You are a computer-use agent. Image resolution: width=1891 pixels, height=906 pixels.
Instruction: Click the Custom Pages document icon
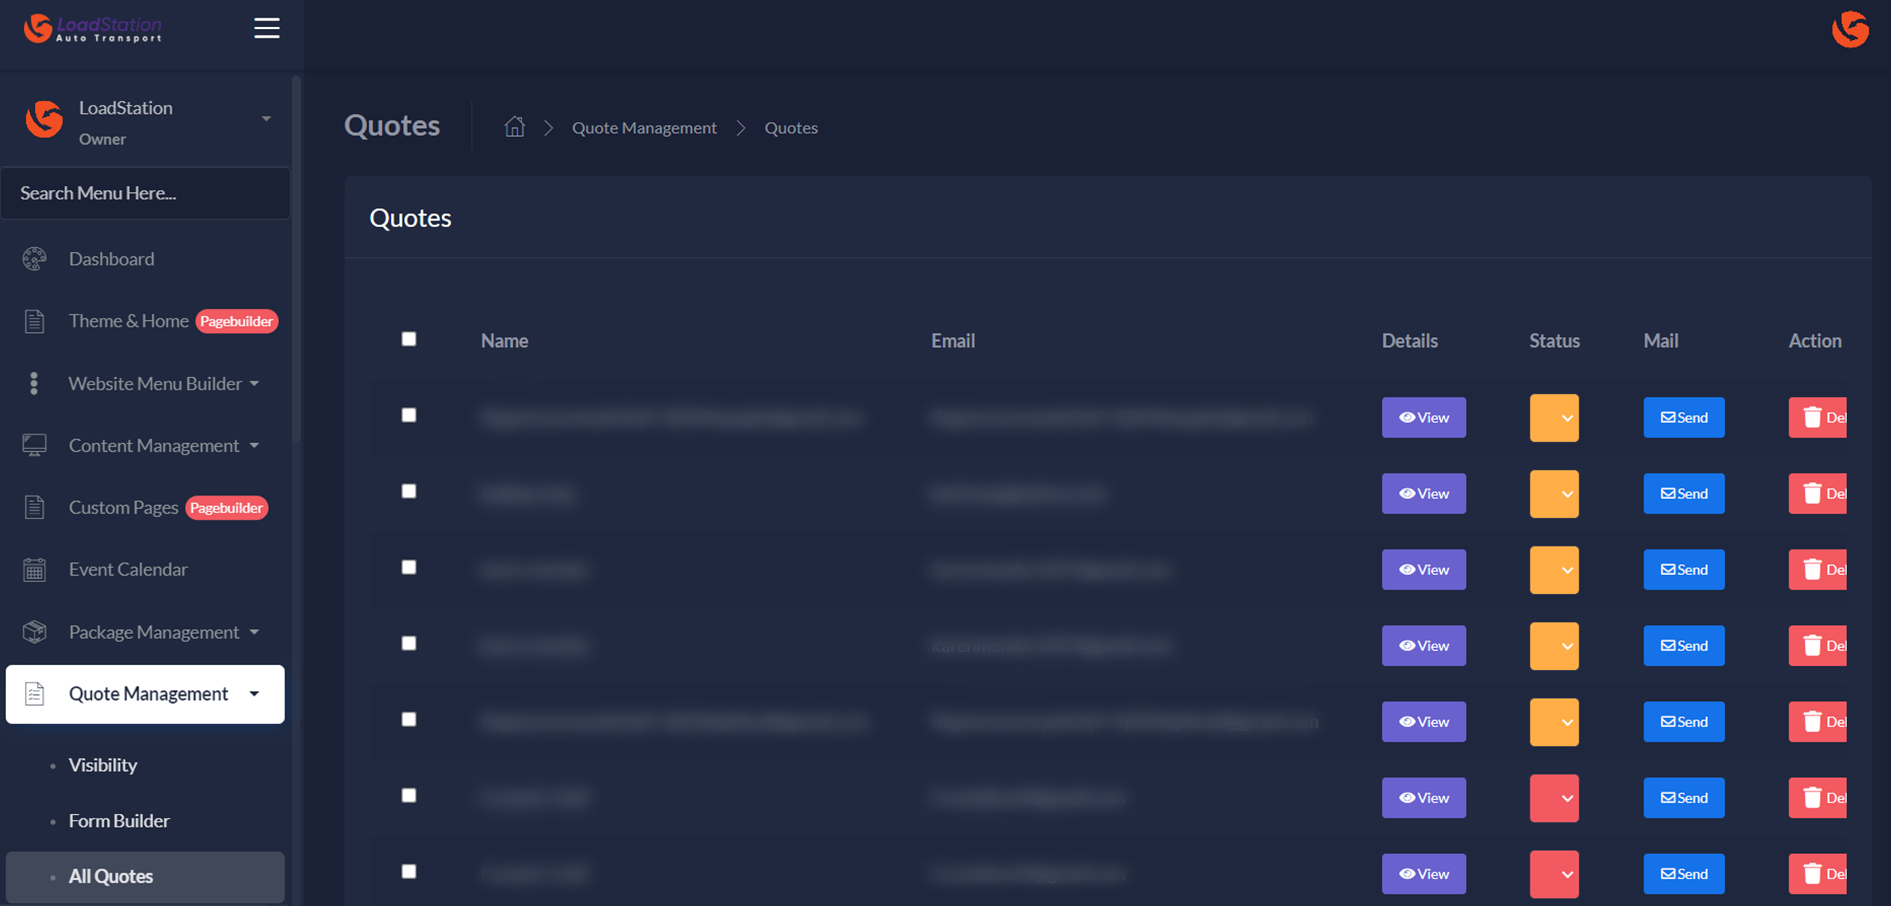35,508
